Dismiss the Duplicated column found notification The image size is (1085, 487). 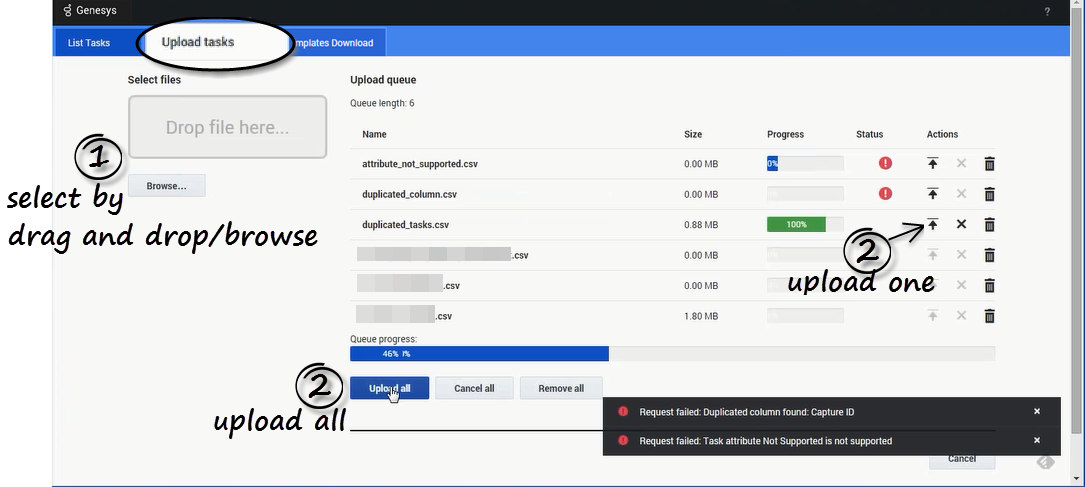click(1037, 412)
